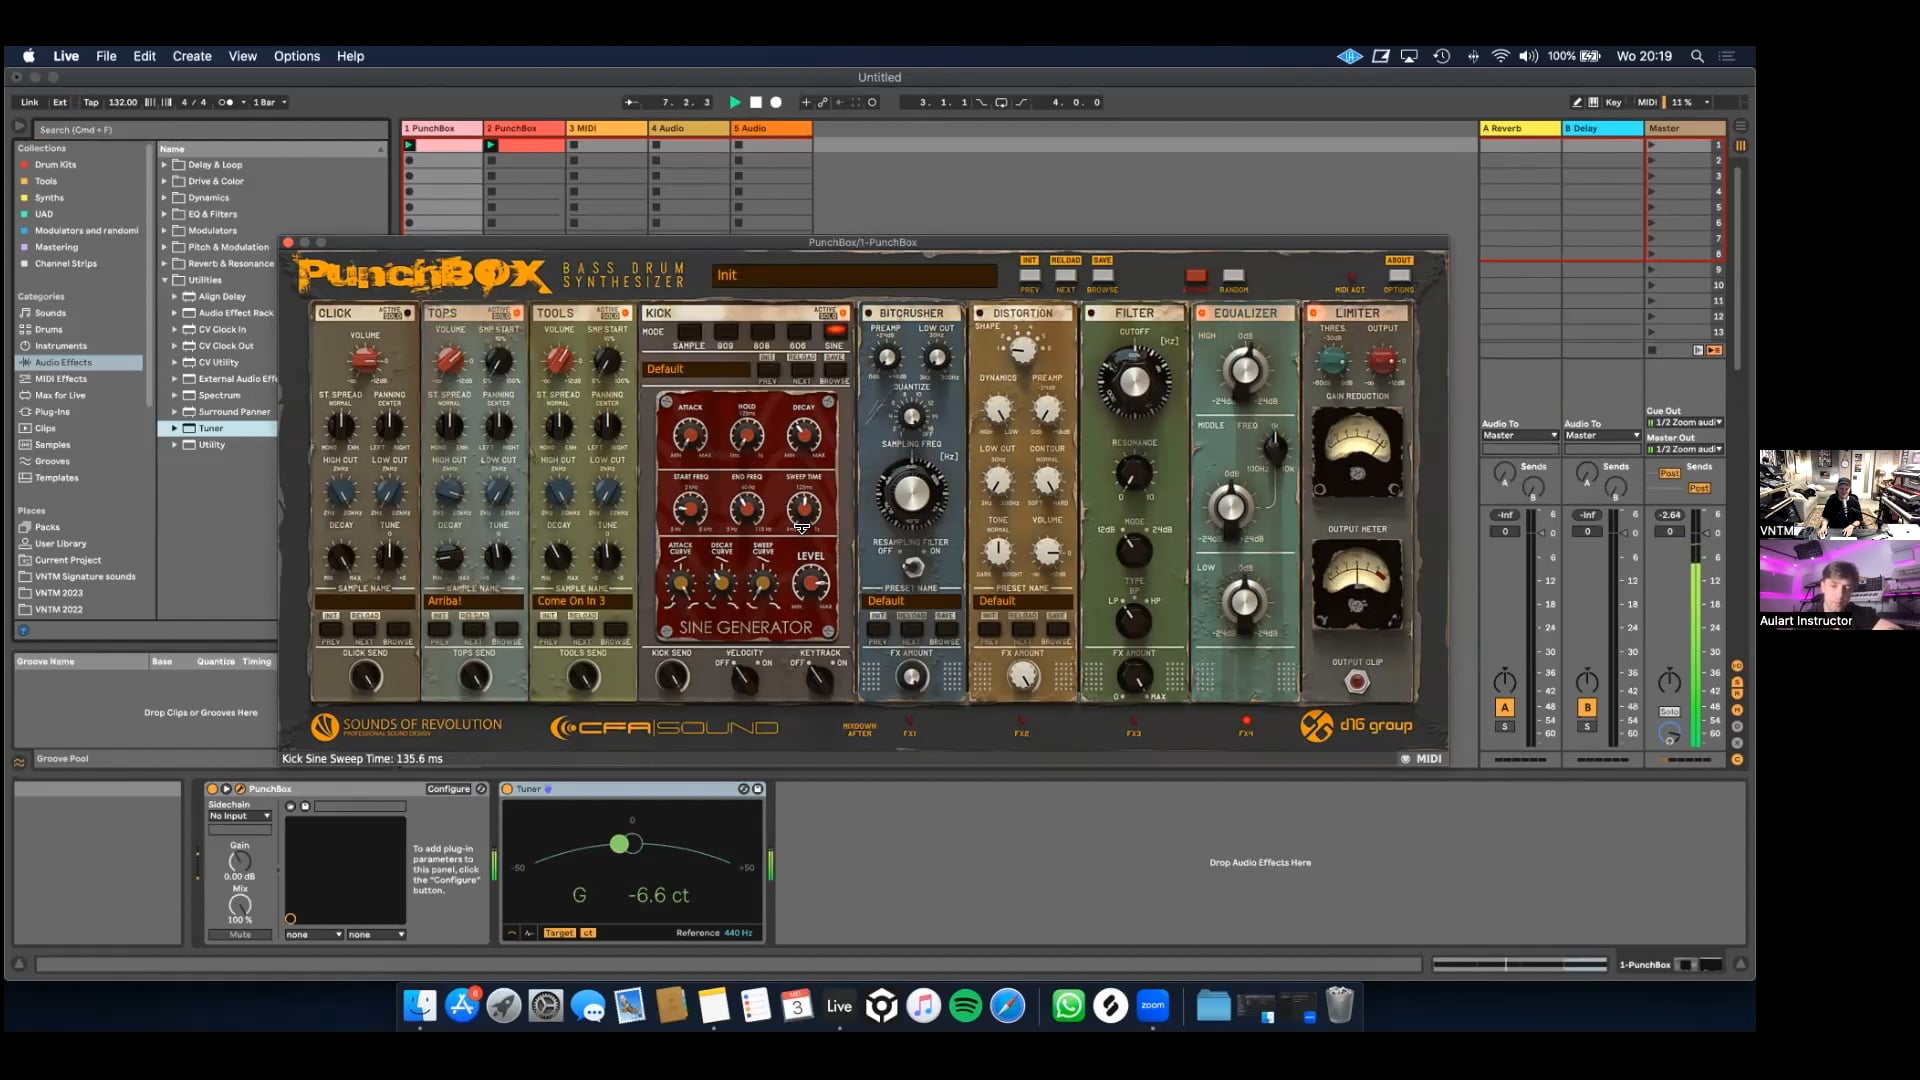Viewport: 1920px width, 1080px height.
Task: Open WhatsApp from the Dock
Action: (x=1068, y=1005)
